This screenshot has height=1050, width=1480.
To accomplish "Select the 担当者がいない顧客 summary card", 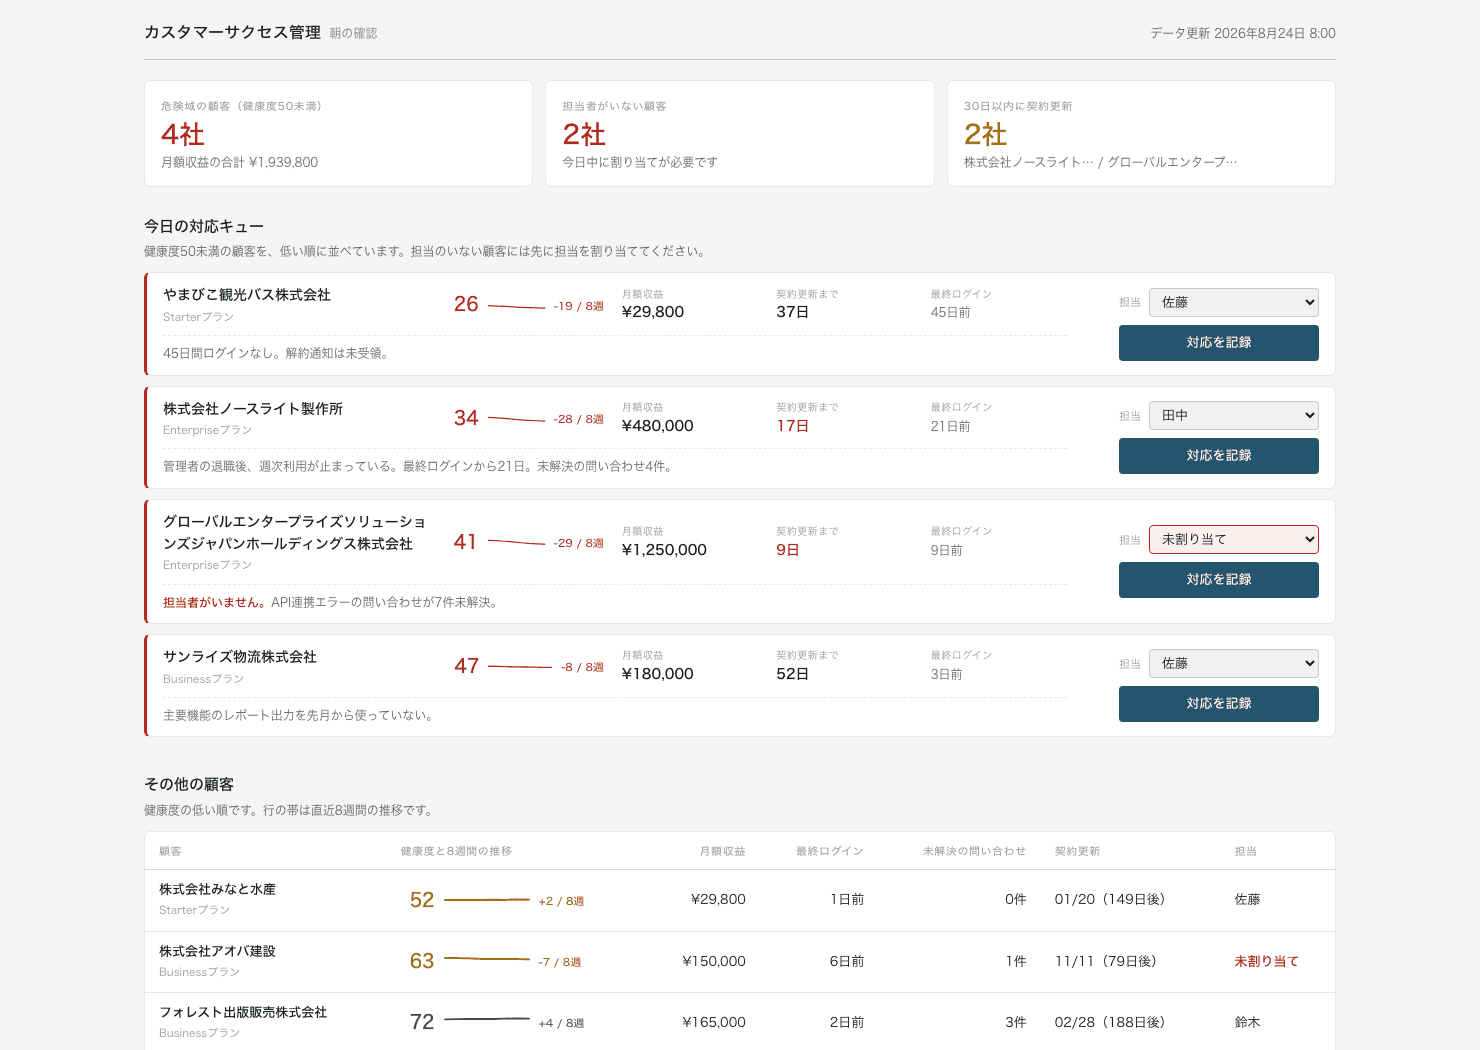I will pyautogui.click(x=740, y=133).
